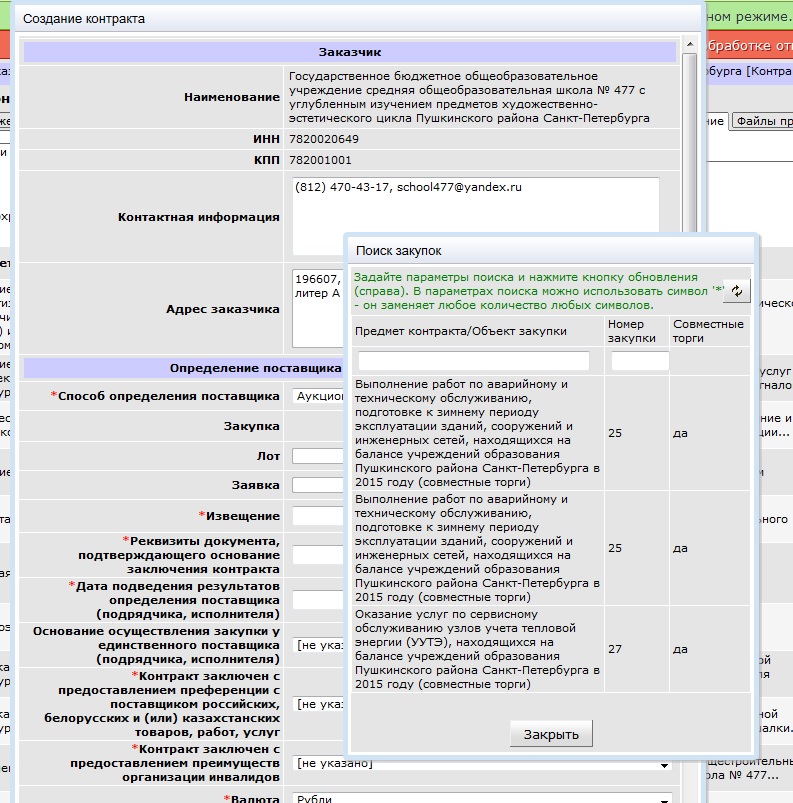The width and height of the screenshot is (793, 803).
Task: Select the УУТЭ service purchase row
Action: coord(551,649)
